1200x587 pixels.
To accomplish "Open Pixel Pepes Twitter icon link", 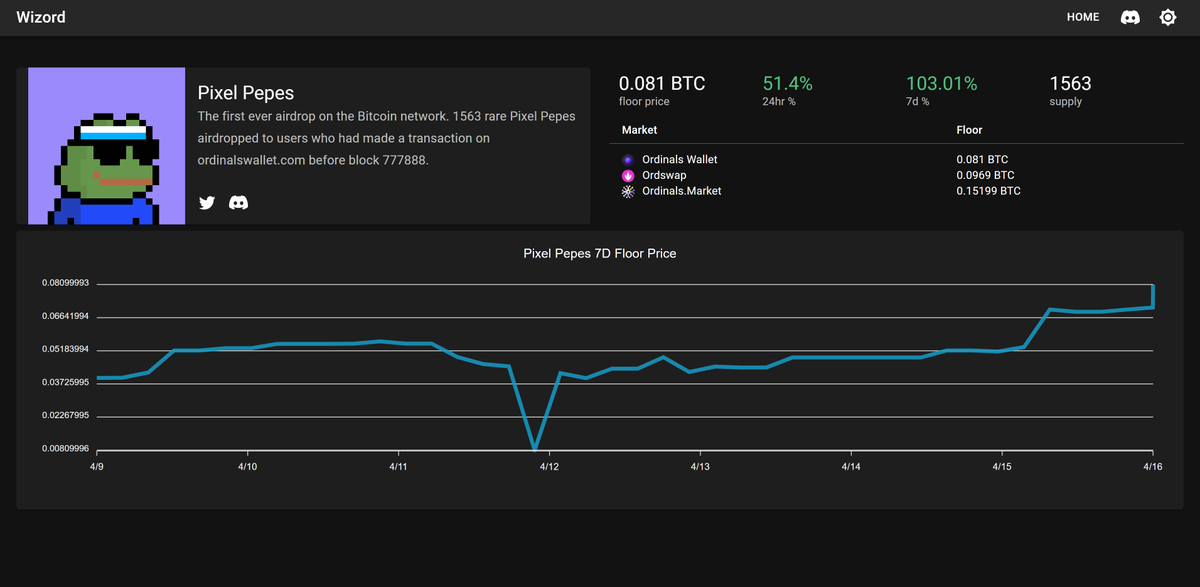I will click(207, 202).
